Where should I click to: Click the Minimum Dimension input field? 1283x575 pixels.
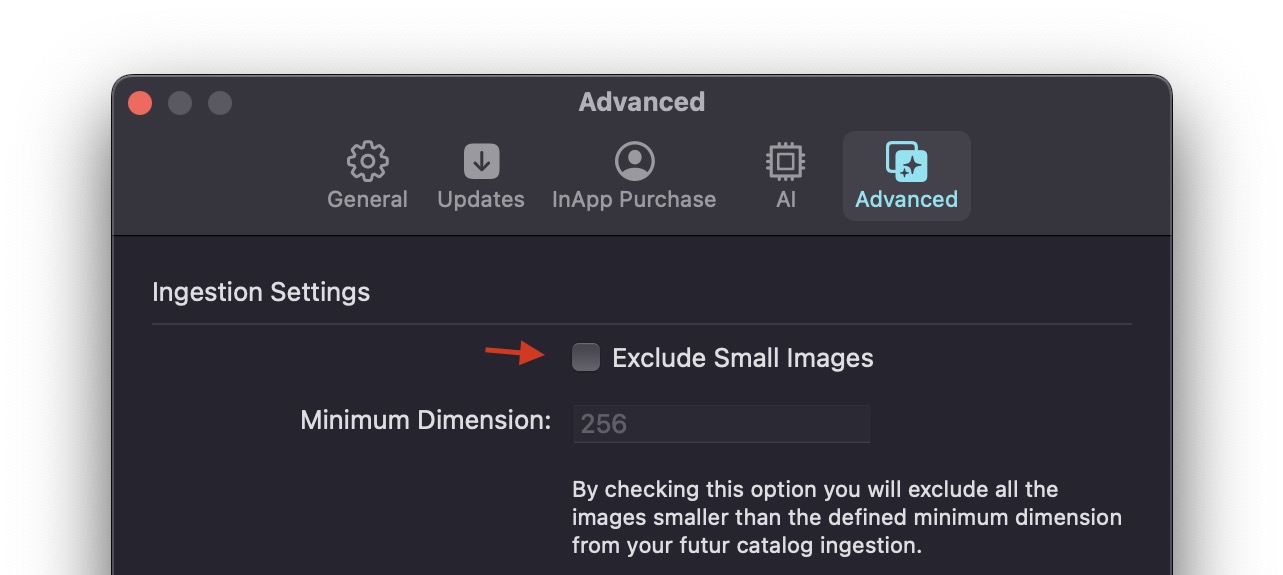721,424
